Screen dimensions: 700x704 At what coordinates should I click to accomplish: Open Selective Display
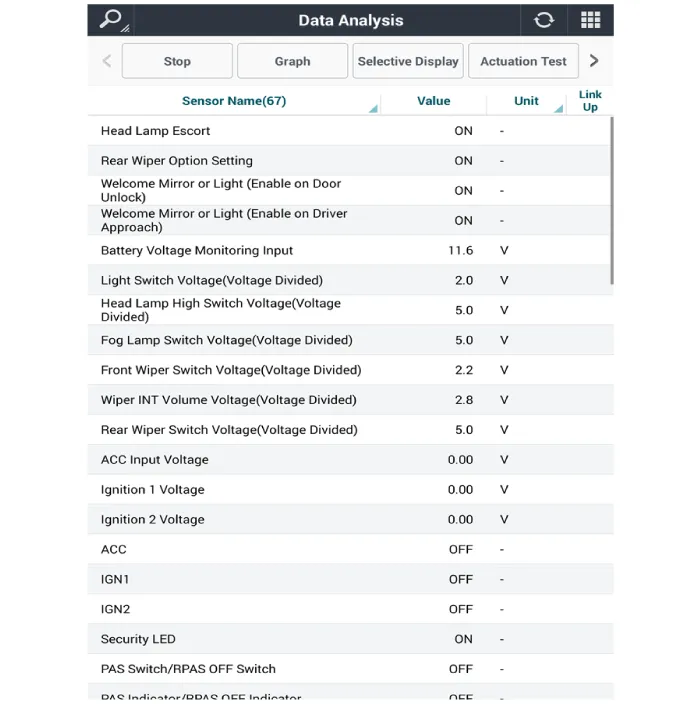[408, 61]
